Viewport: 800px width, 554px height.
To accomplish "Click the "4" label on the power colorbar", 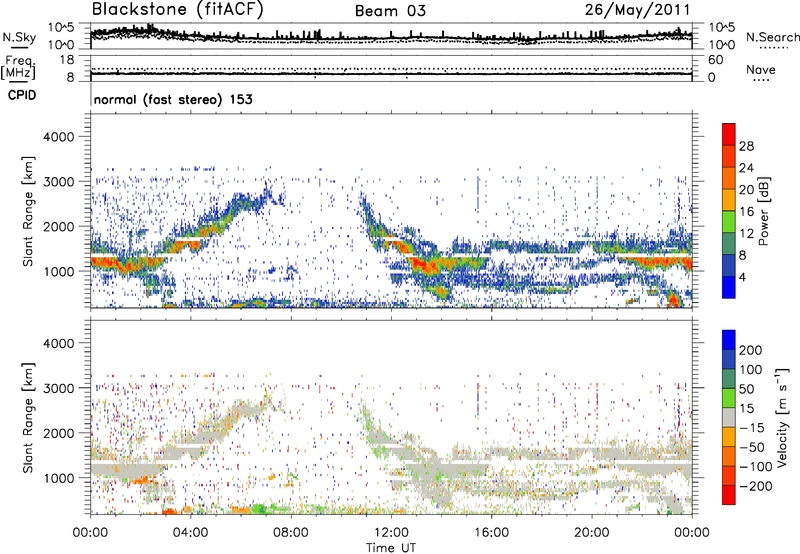I will (x=742, y=277).
